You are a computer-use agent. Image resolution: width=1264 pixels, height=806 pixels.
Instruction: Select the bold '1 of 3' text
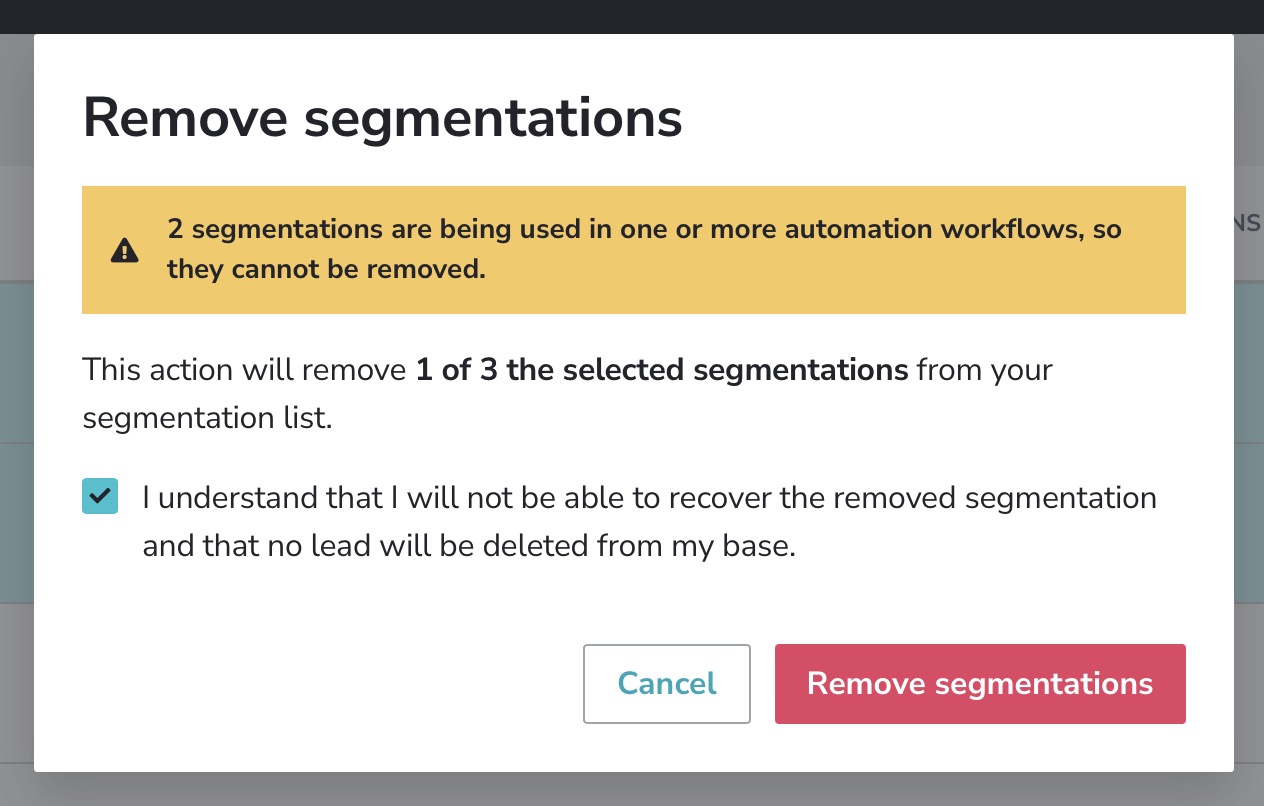click(460, 370)
